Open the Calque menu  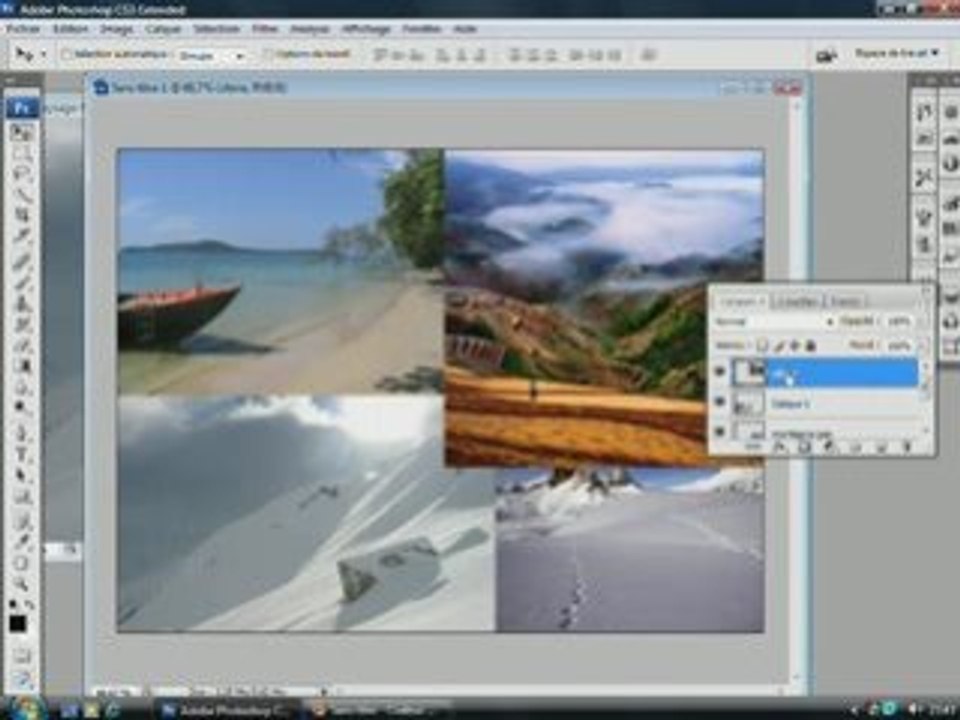[163, 29]
